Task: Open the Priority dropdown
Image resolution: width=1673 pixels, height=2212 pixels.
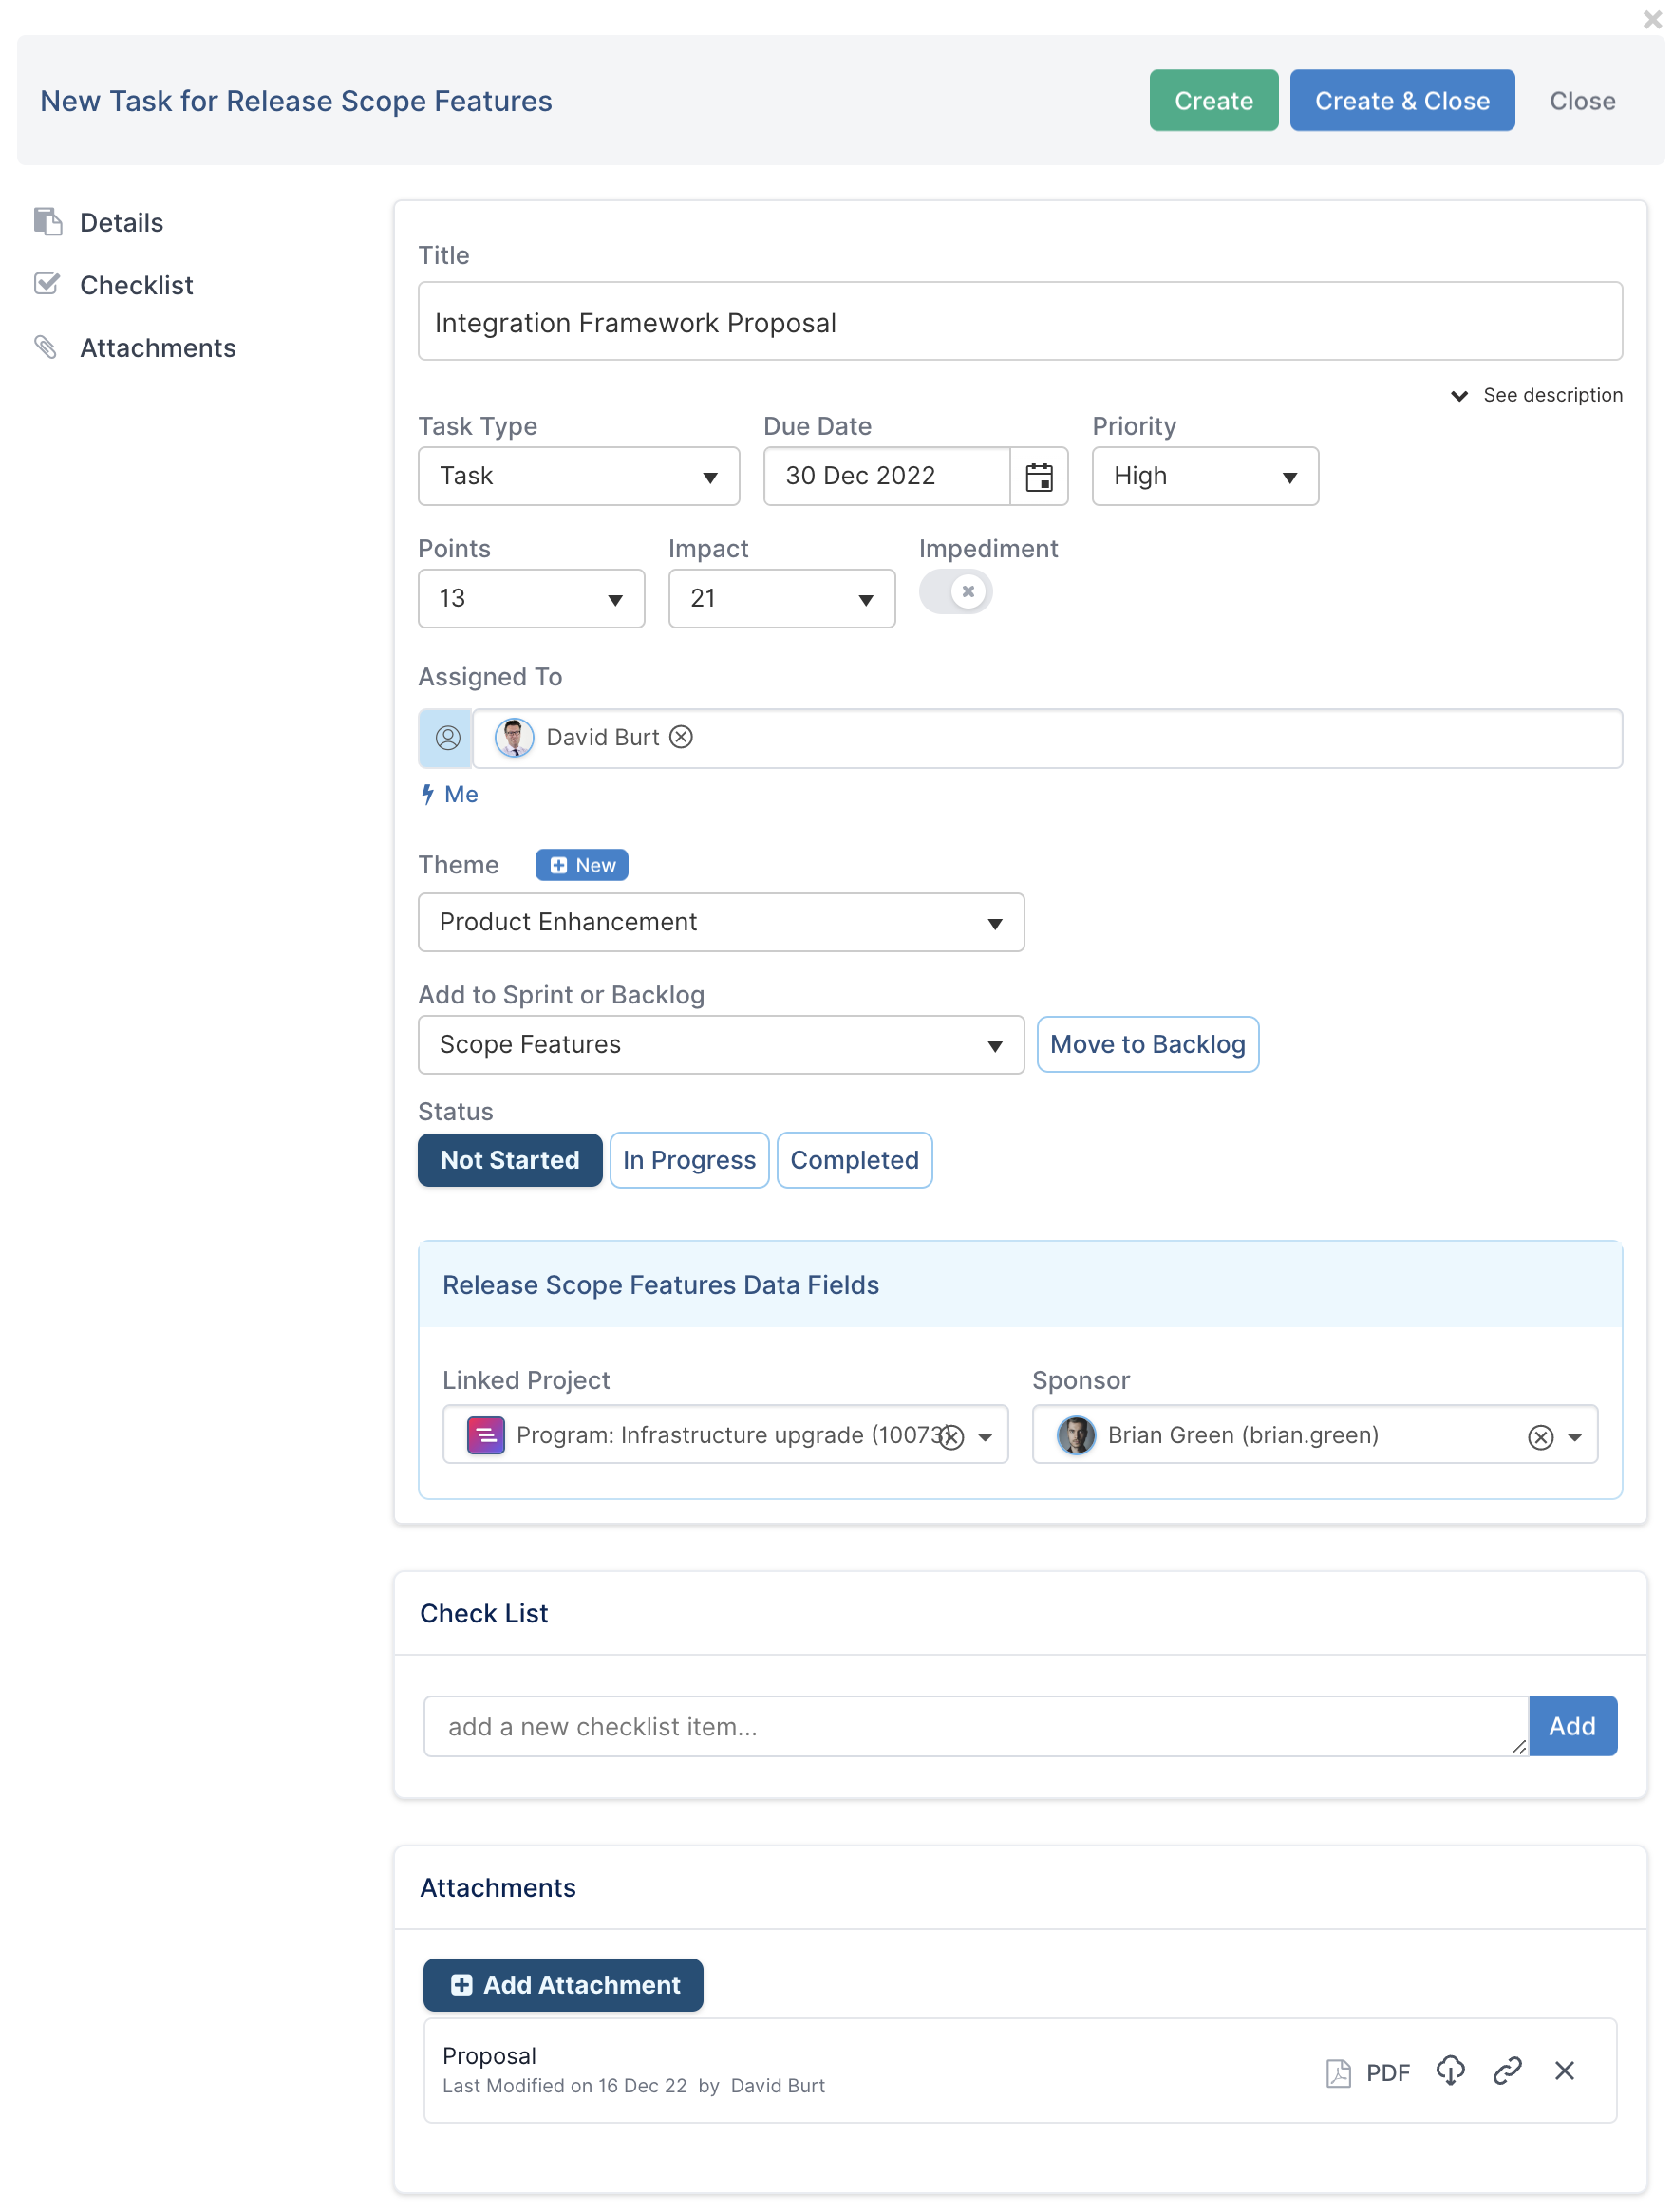Action: [1204, 476]
